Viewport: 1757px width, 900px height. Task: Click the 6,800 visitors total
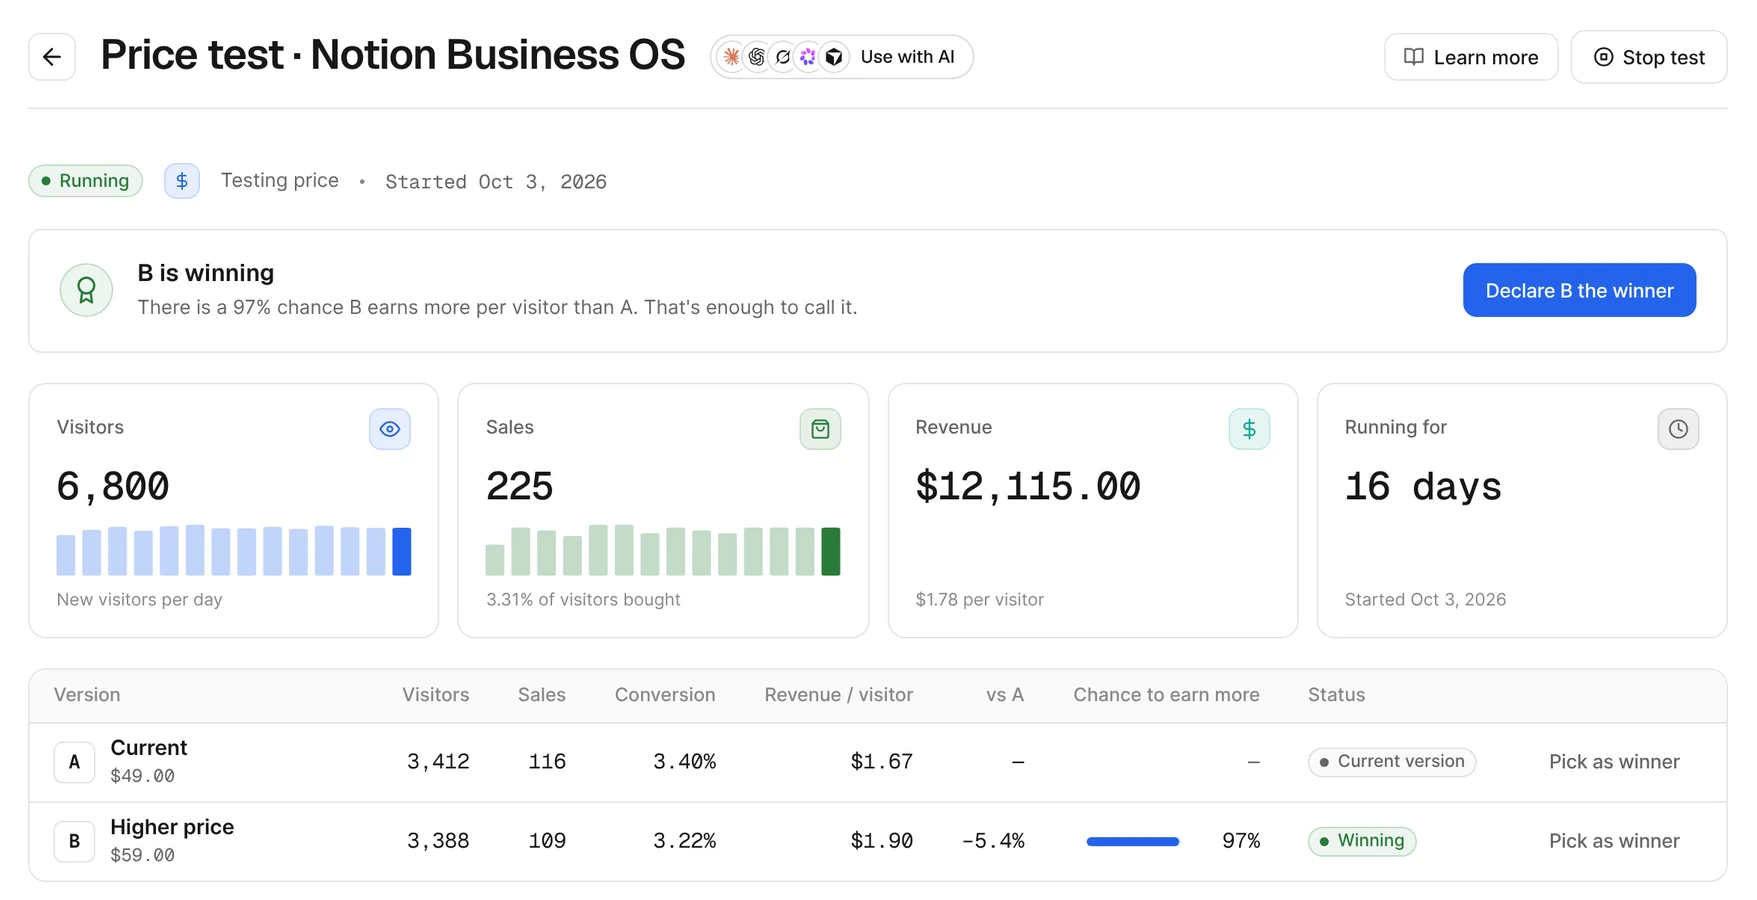coord(113,487)
